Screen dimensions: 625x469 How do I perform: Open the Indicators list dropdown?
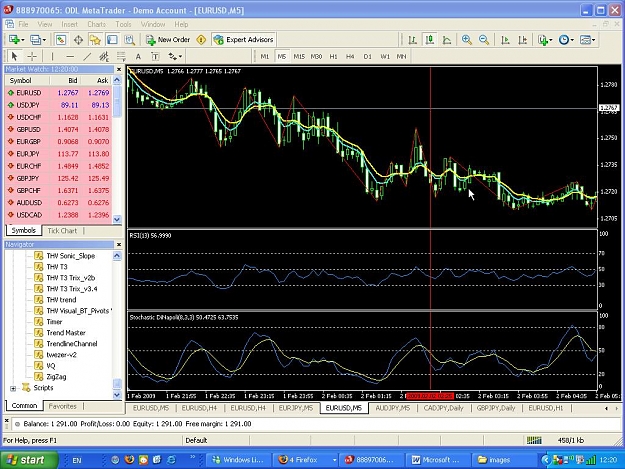(x=544, y=39)
